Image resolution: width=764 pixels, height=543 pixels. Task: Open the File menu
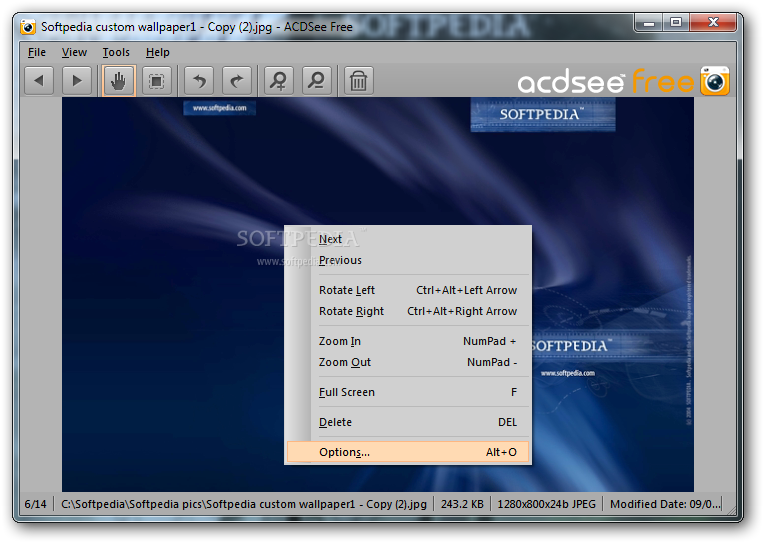(x=37, y=52)
